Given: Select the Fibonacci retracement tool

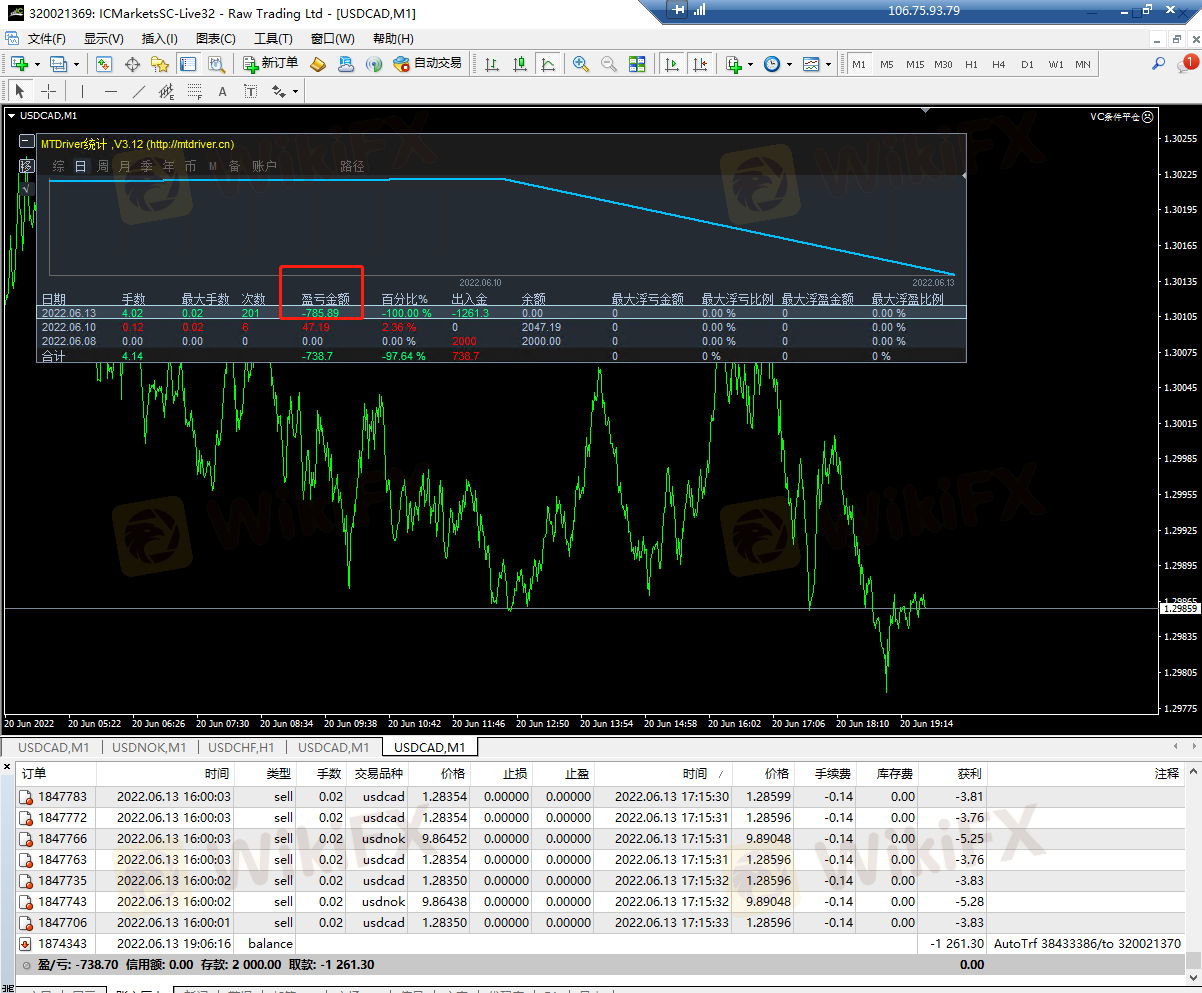Looking at the screenshot, I should (x=194, y=91).
